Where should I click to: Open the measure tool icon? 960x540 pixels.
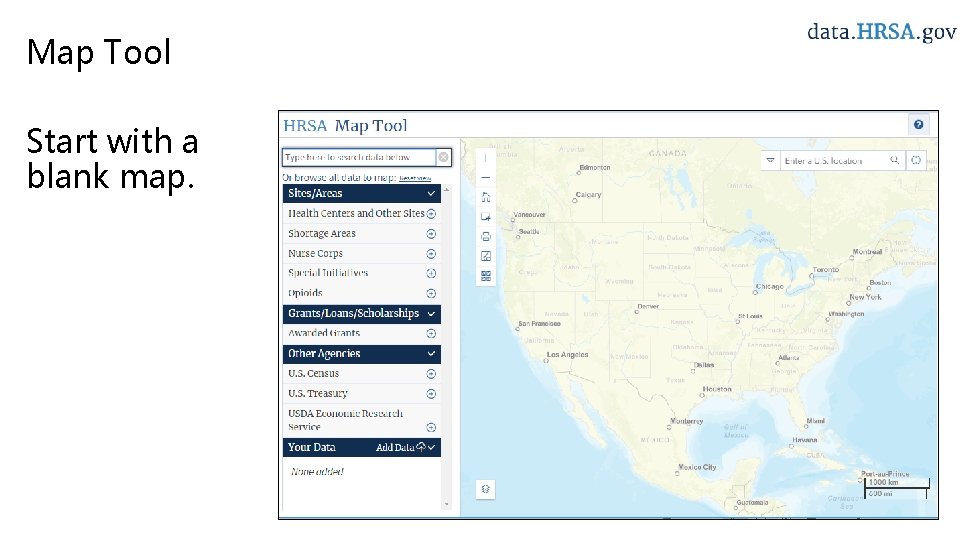click(486, 256)
